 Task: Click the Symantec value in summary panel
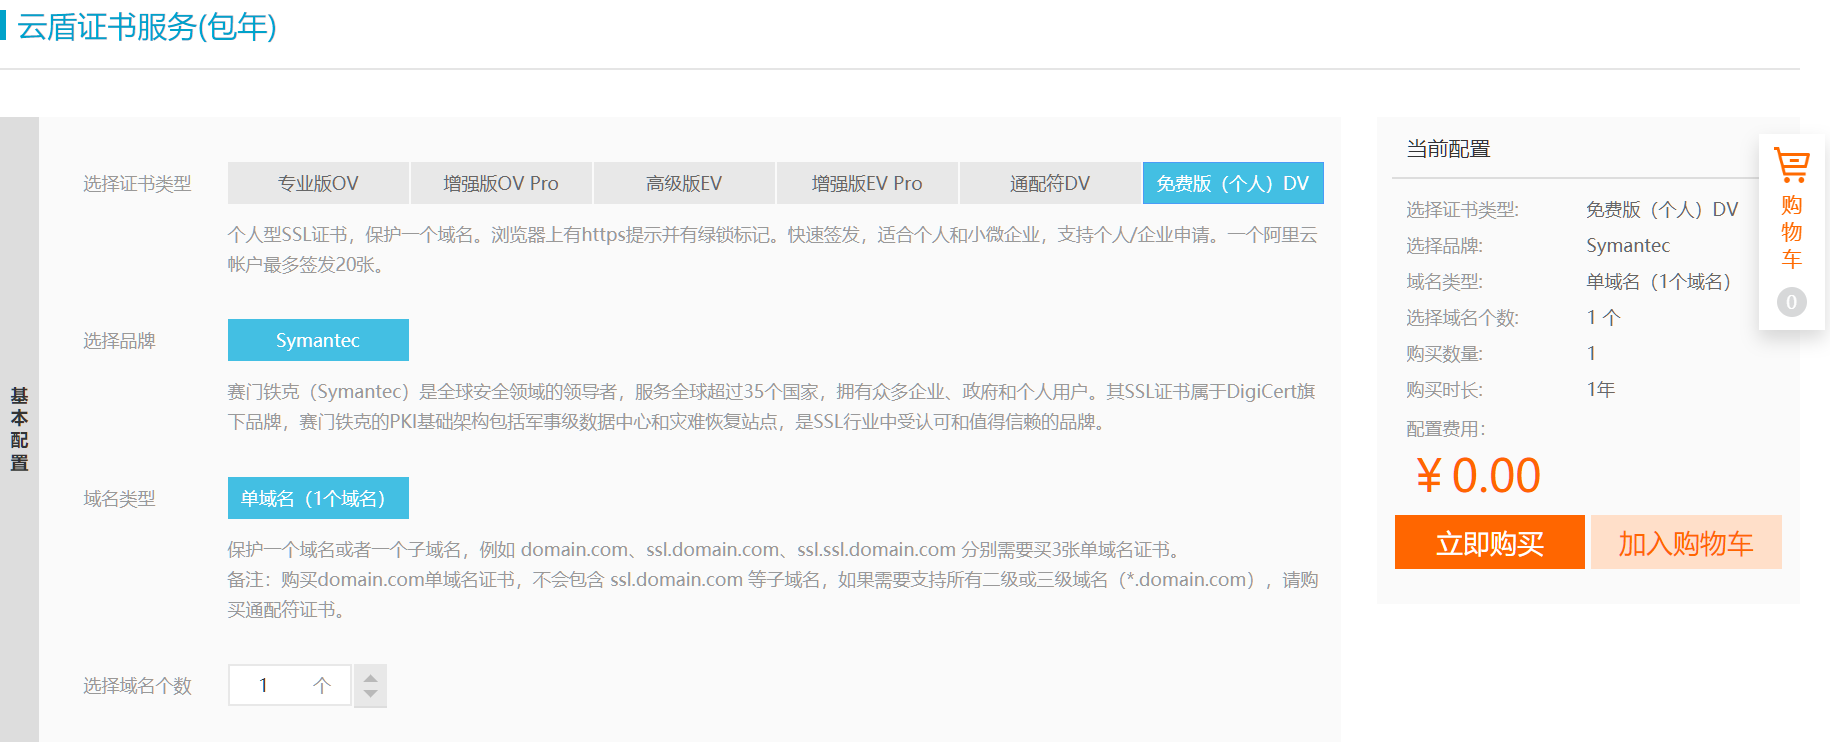pyautogui.click(x=1628, y=246)
